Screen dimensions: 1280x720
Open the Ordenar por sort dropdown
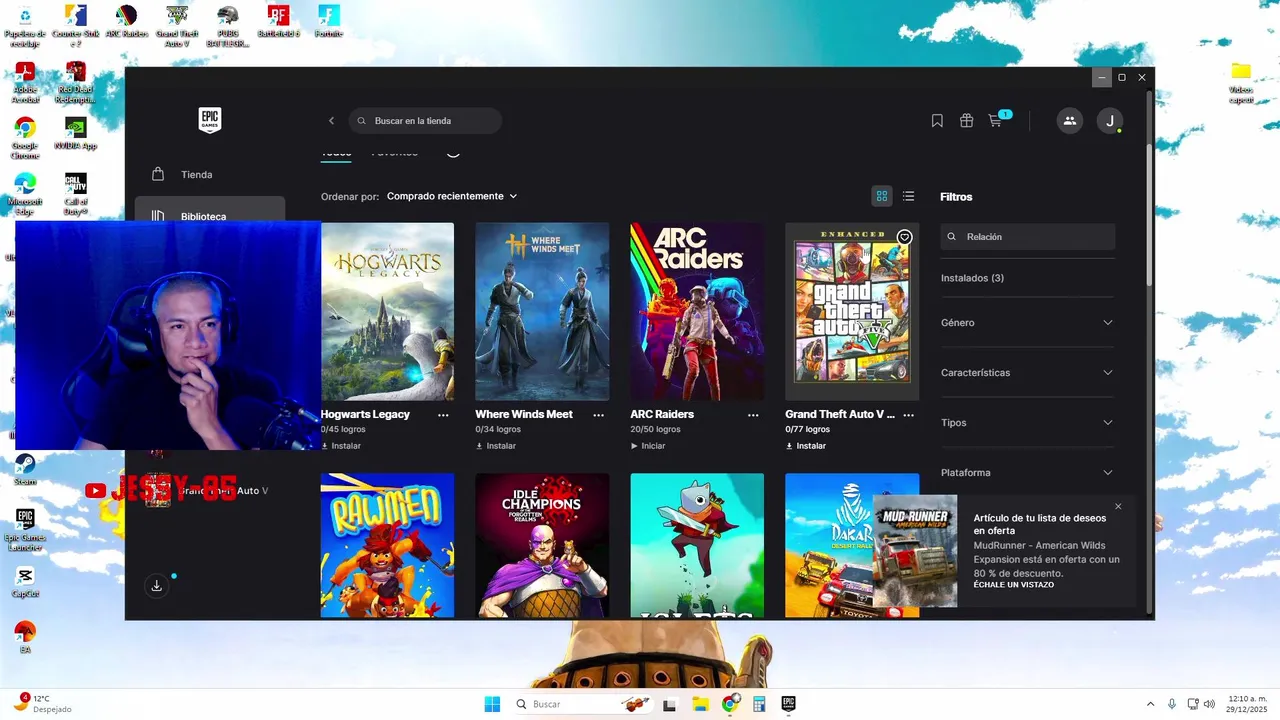click(452, 196)
